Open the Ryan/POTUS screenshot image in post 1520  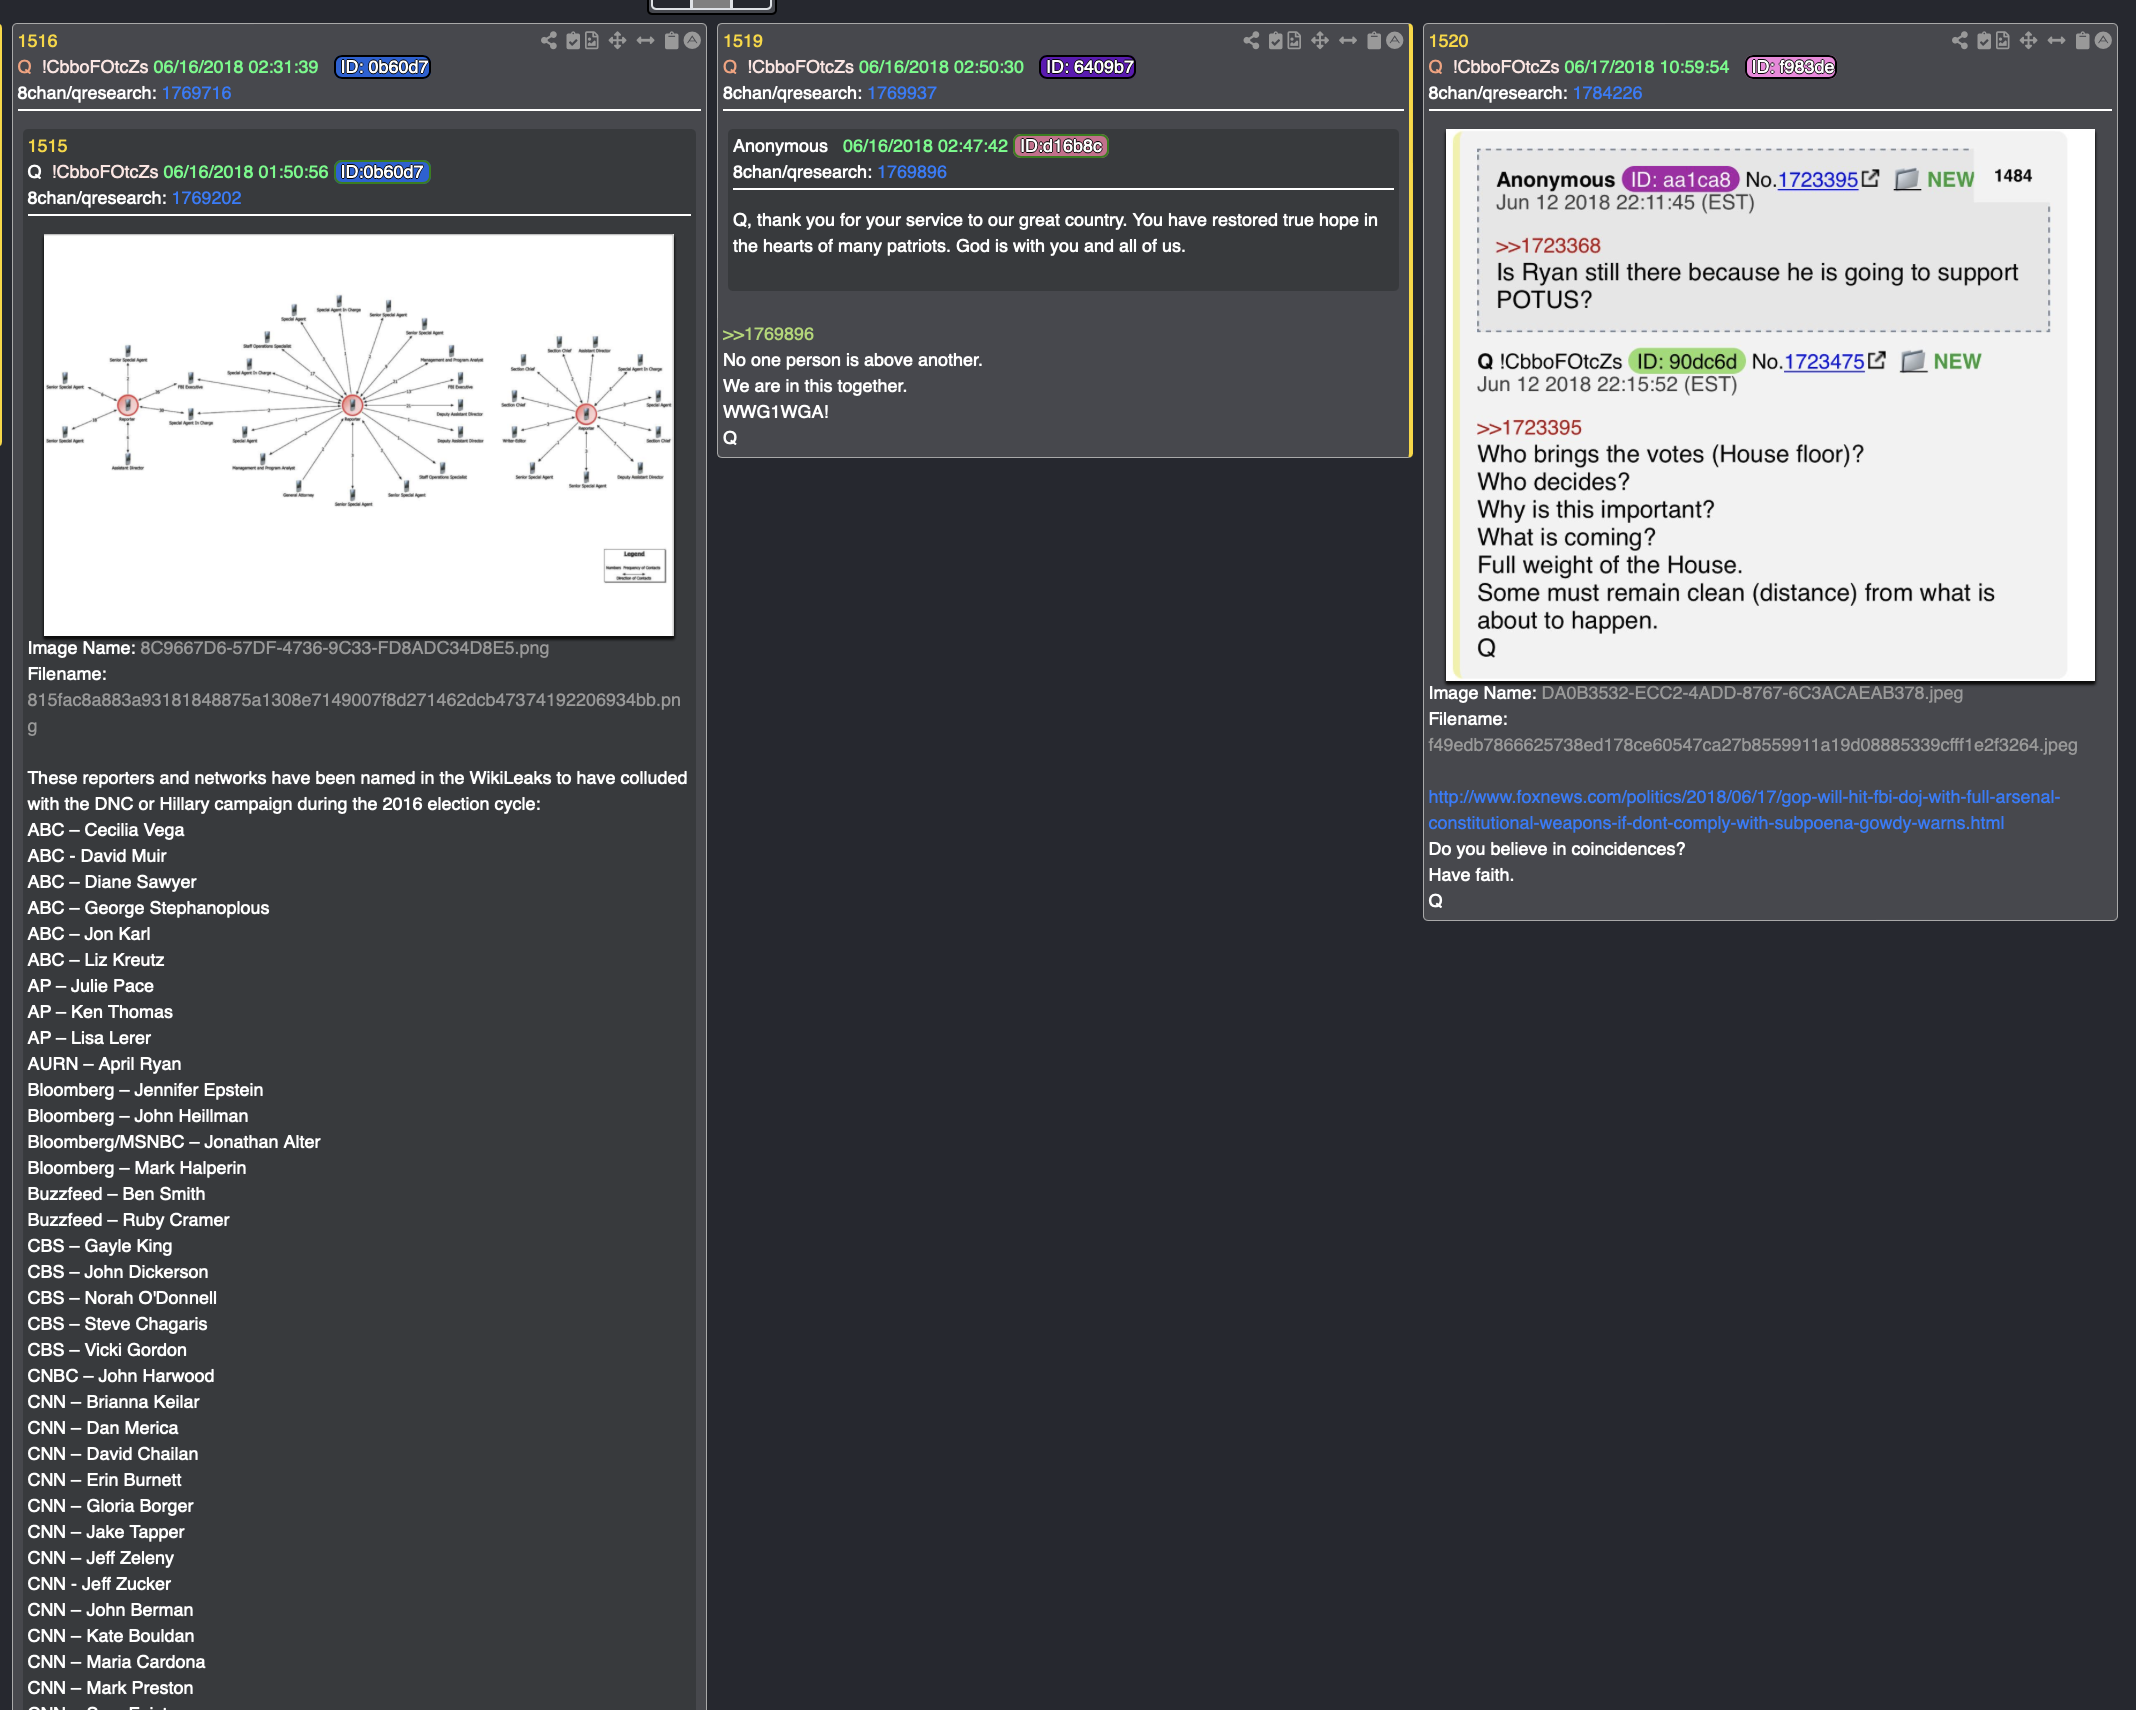1770,405
